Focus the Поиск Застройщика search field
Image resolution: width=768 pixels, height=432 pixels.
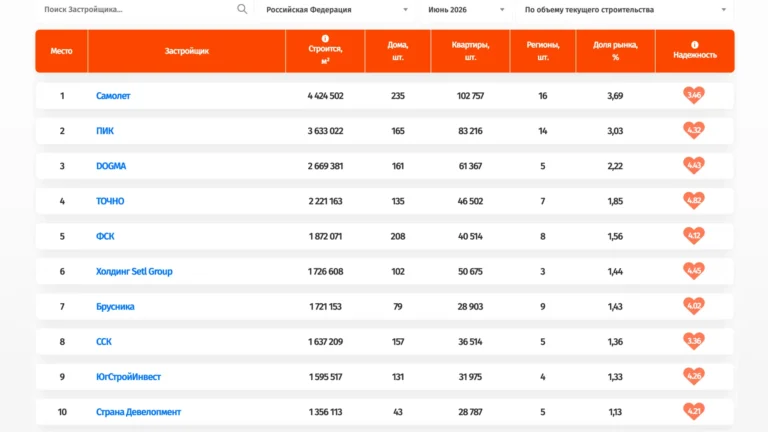click(x=140, y=10)
